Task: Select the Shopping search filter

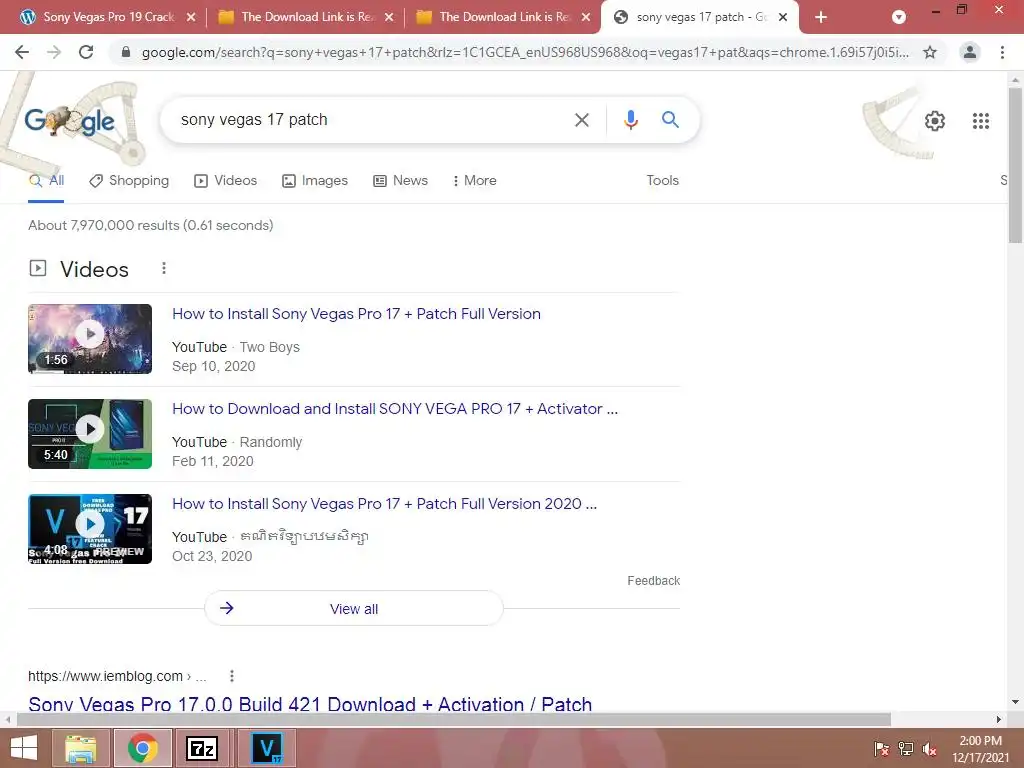Action: (x=129, y=181)
